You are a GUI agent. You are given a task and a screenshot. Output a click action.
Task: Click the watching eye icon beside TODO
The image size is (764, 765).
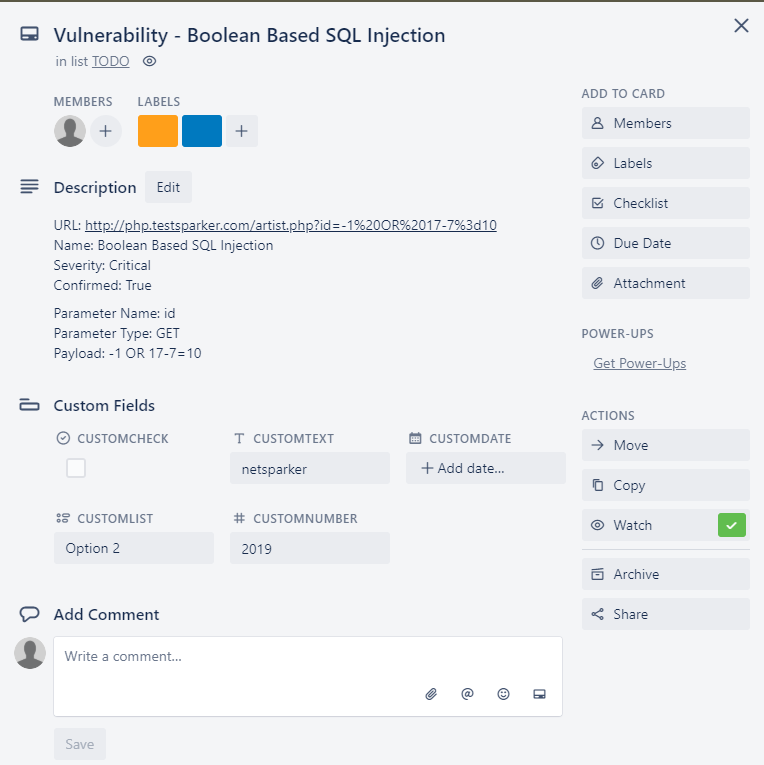[150, 61]
